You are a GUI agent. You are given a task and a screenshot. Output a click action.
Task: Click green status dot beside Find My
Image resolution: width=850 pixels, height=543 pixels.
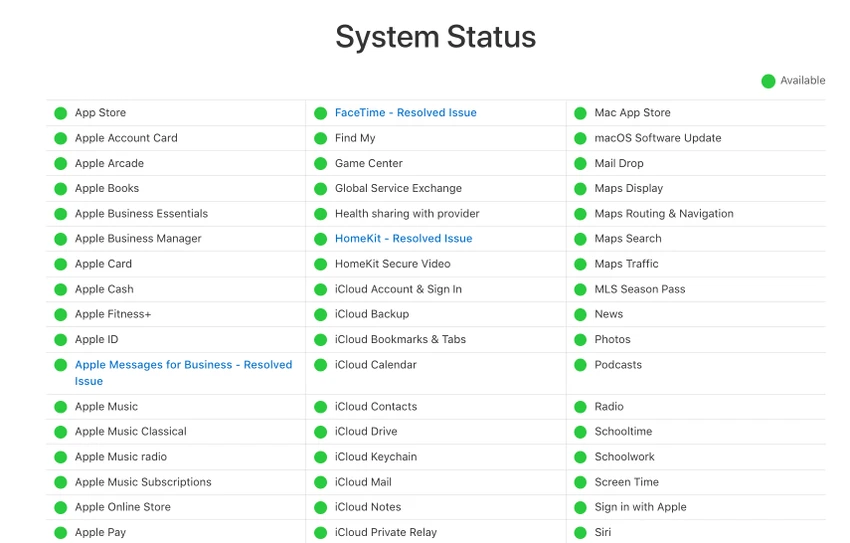click(x=320, y=139)
